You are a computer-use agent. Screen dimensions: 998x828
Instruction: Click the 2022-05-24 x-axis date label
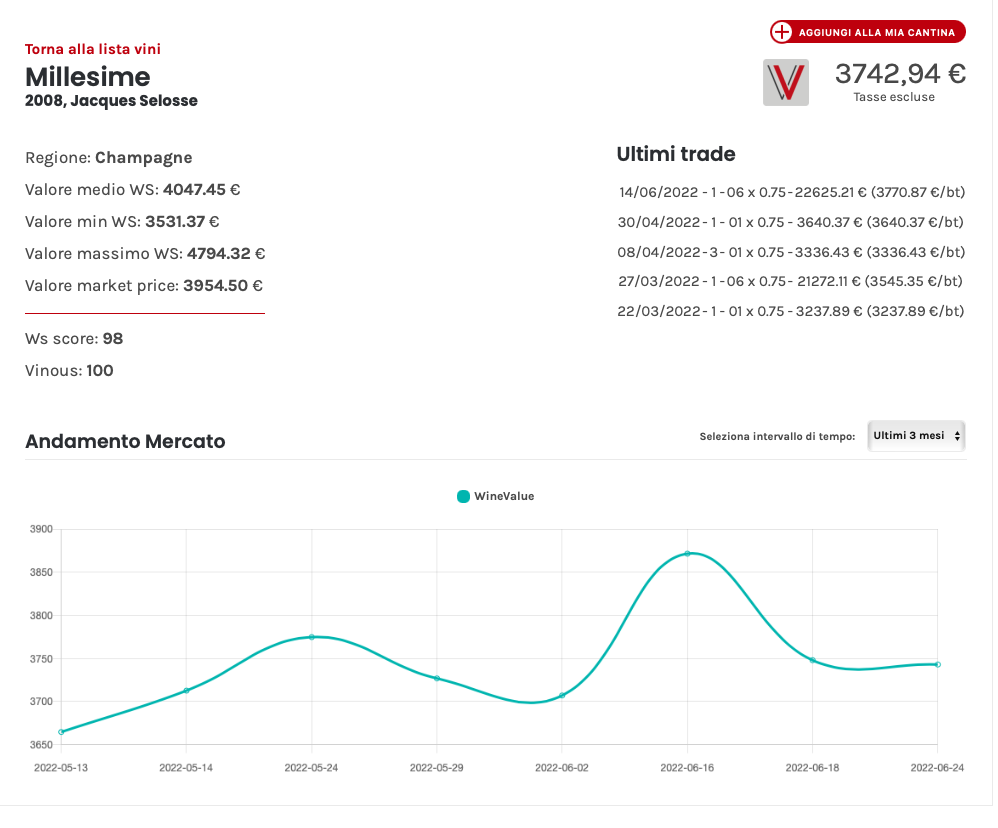(311, 768)
